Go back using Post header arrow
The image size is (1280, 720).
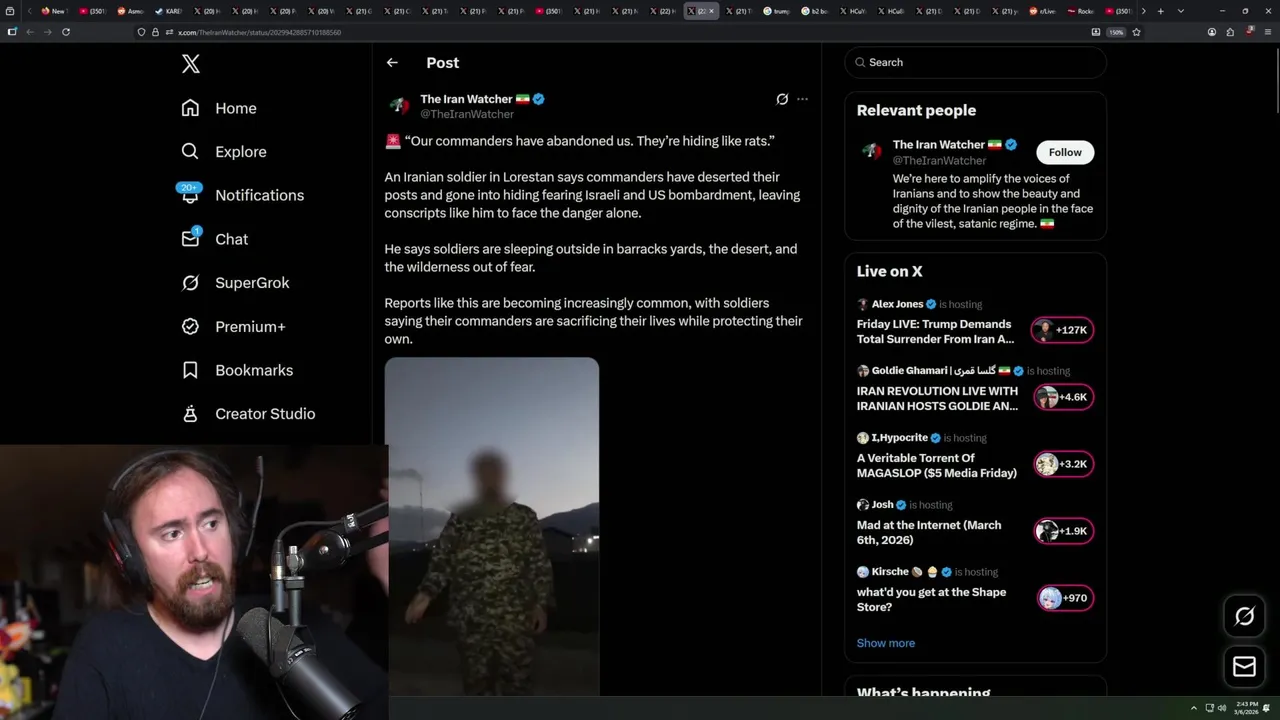tap(392, 62)
